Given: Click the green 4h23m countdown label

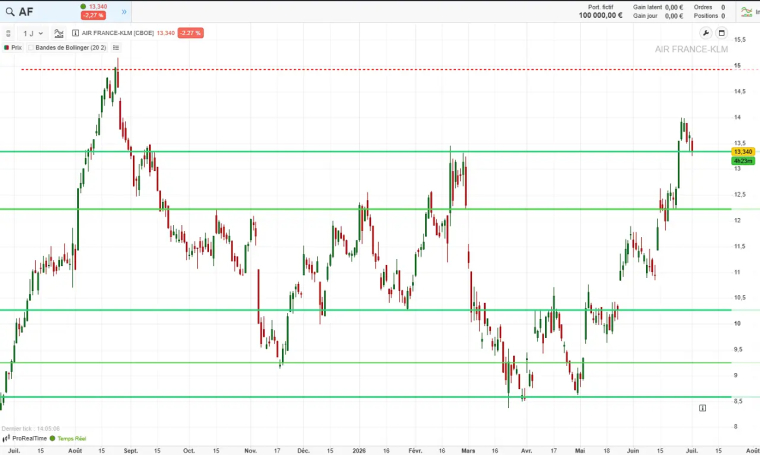Looking at the screenshot, I should 743,160.
